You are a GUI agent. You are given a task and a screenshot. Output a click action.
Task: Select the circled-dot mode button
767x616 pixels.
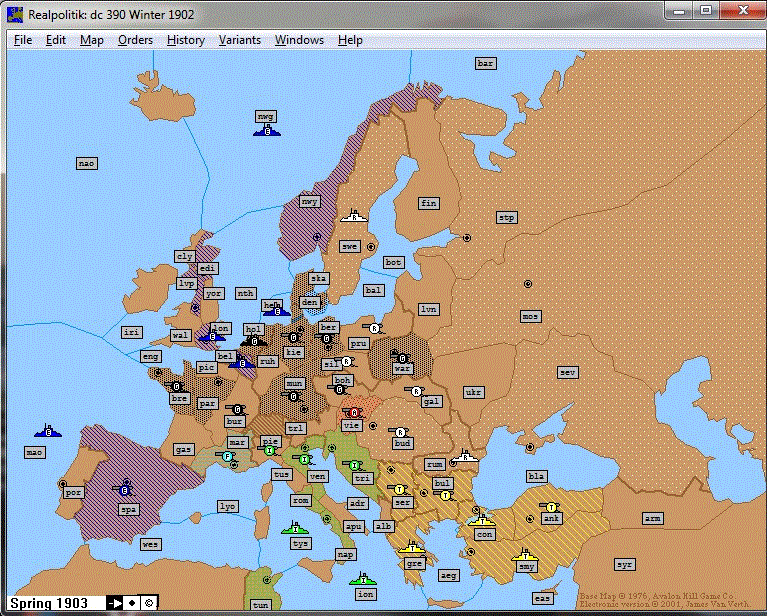pos(149,603)
